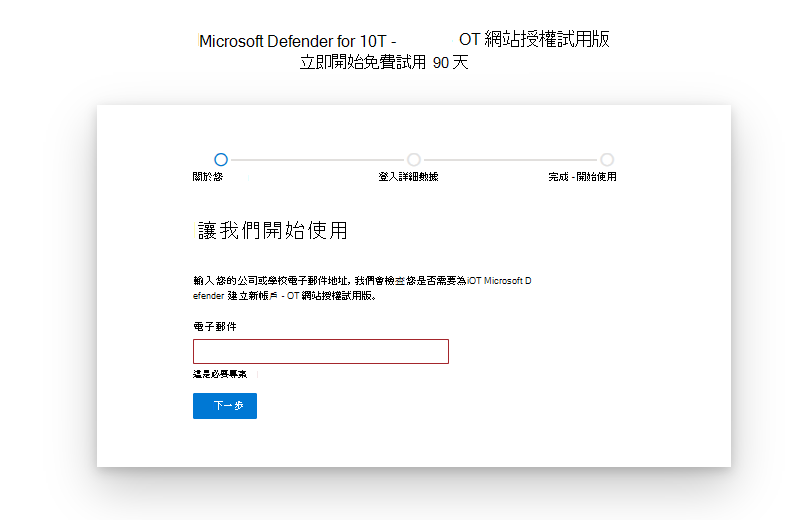This screenshot has height=520, width=795.
Task: Click the 這是必要專案 validation message
Action: (220, 374)
